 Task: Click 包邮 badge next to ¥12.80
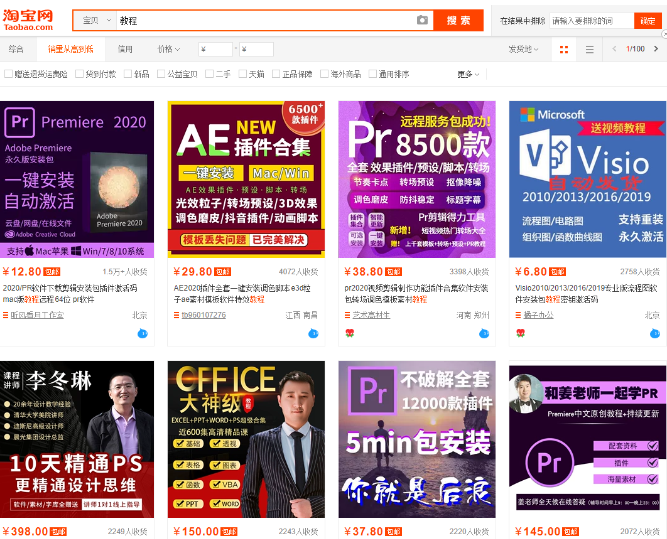tap(52, 272)
